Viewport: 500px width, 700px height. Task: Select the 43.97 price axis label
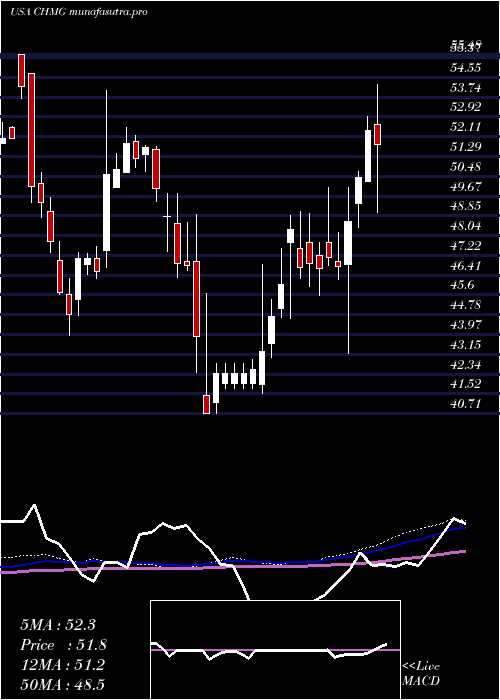466,325
